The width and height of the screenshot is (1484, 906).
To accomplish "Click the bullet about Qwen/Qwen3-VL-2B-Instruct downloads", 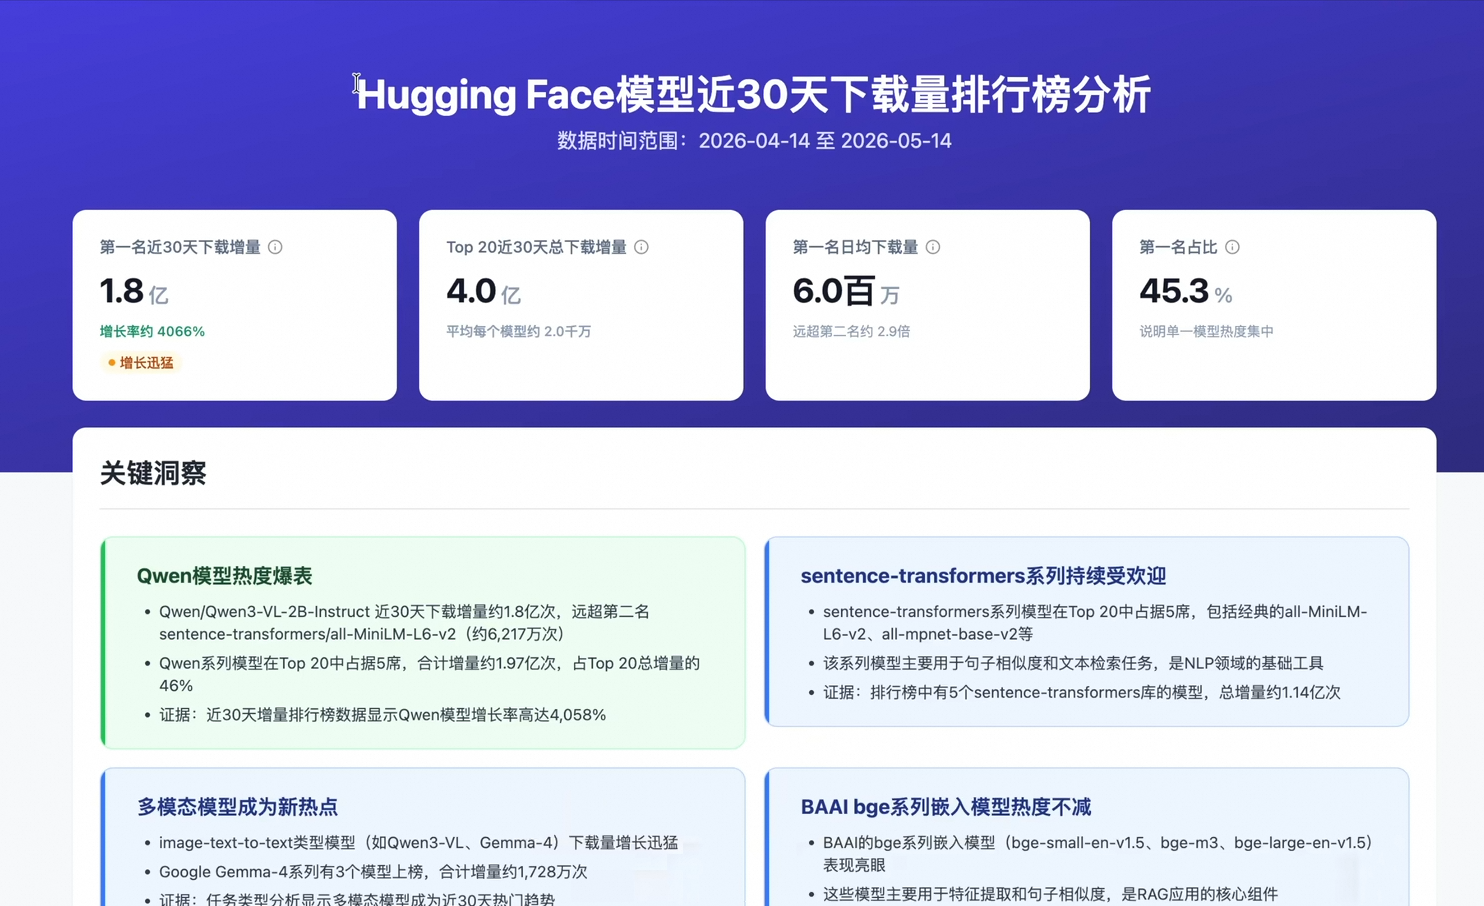I will pos(404,623).
